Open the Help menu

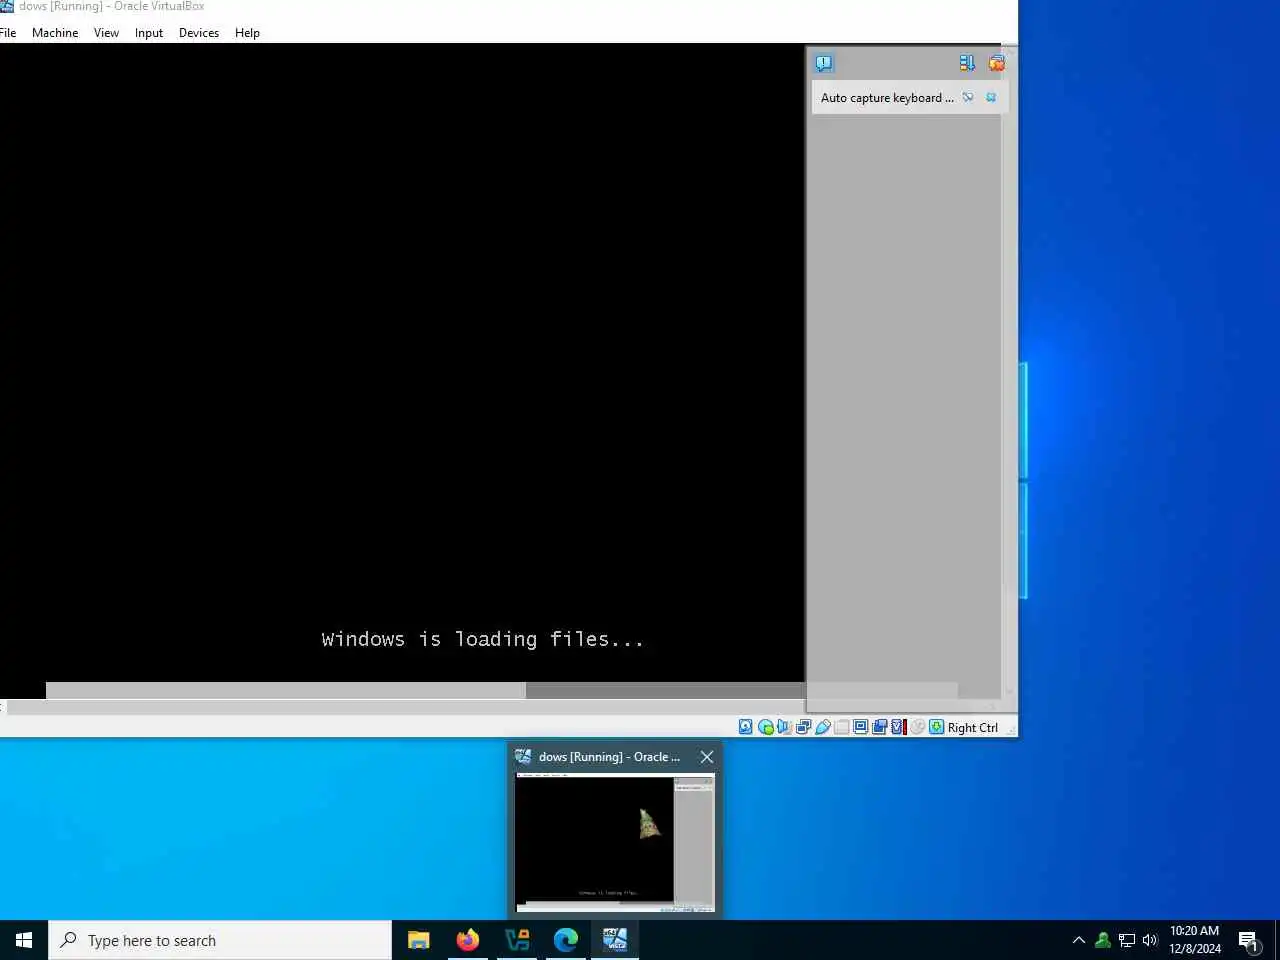coord(247,33)
